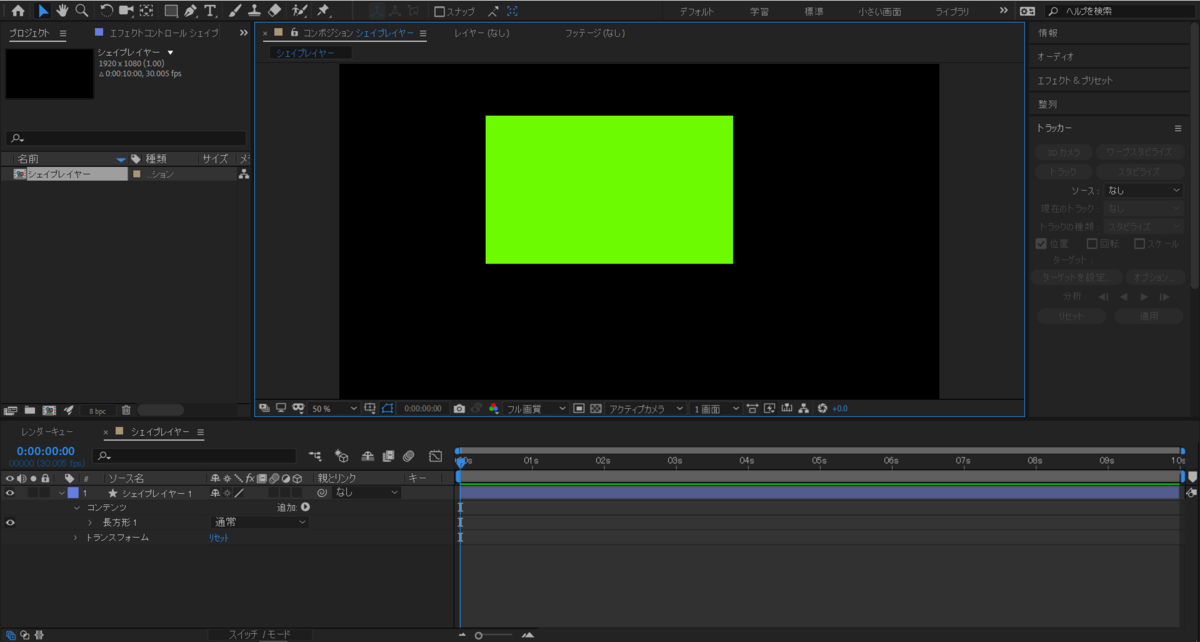Switch to the デフォルト workspace
Screen dimensions: 1200x642
pos(696,11)
